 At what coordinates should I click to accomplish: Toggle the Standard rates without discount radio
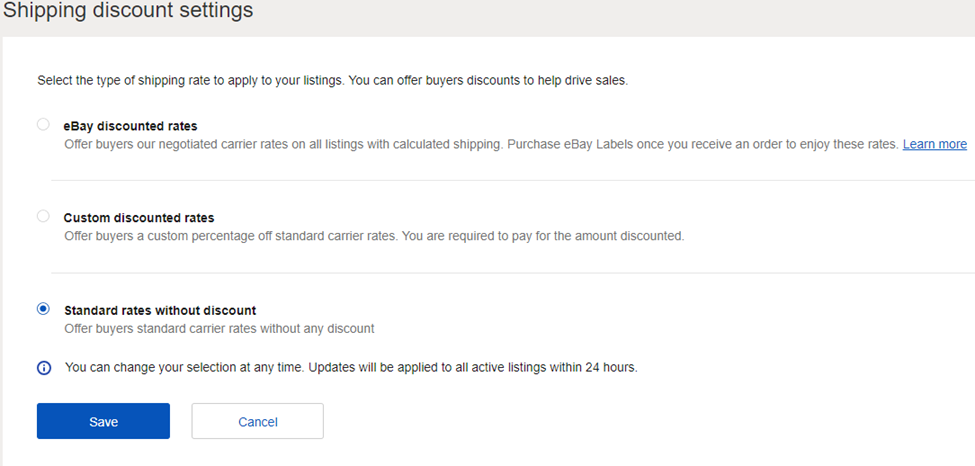(43, 309)
